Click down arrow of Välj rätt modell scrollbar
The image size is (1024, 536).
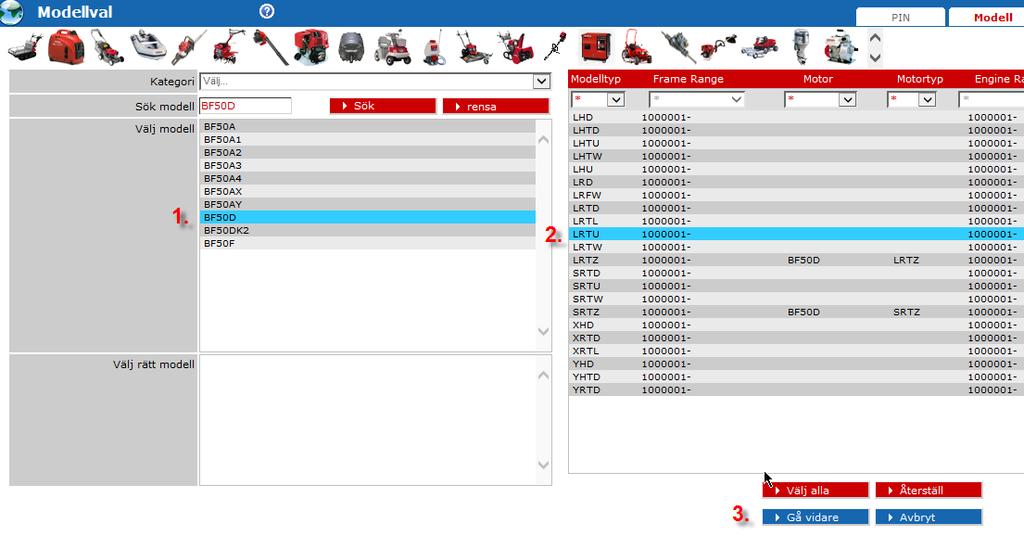pyautogui.click(x=543, y=465)
